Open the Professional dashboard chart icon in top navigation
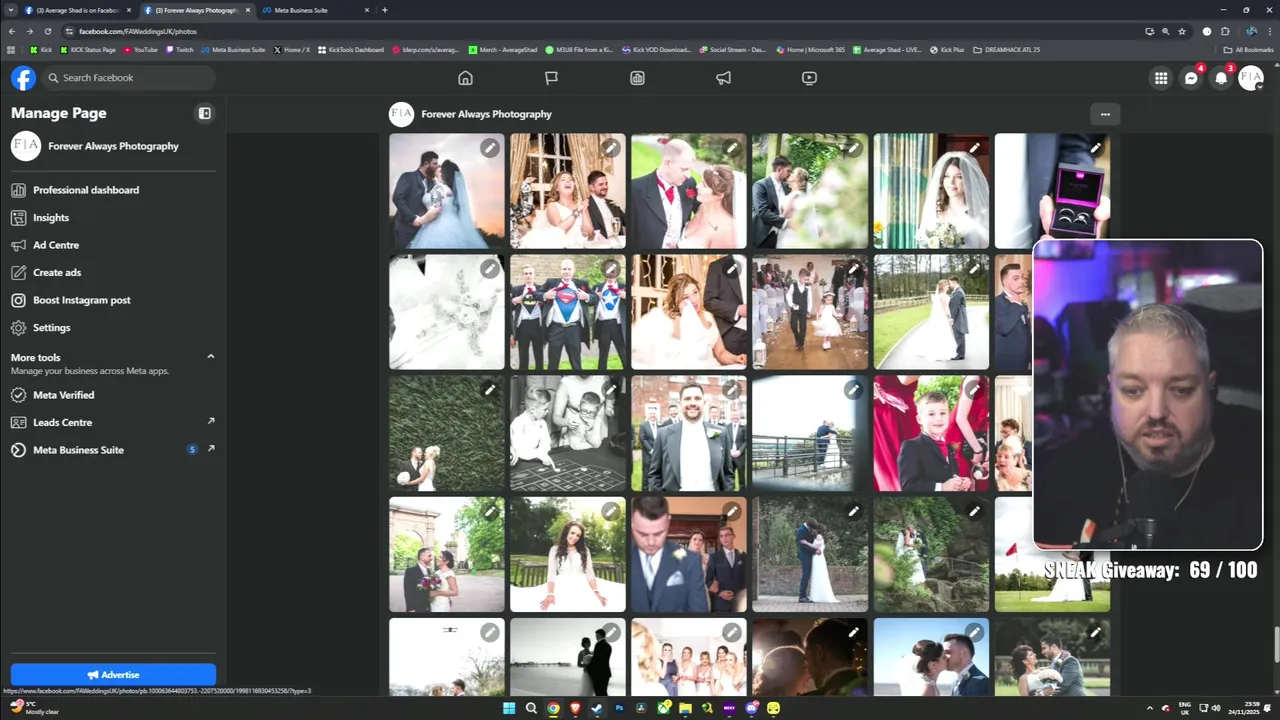Screen dimensions: 1280x720 (637, 78)
